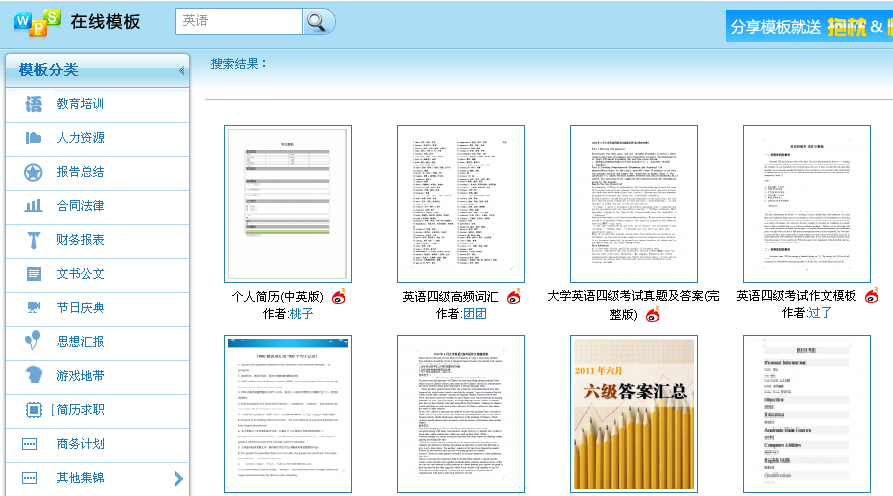The height and width of the screenshot is (496, 893).
Task: Click the 教育培训 category icon
Action: 34,104
